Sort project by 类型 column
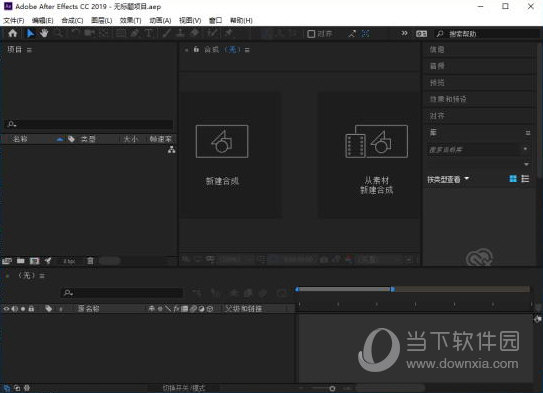Screen dimensions: 543x393 (x=88, y=139)
